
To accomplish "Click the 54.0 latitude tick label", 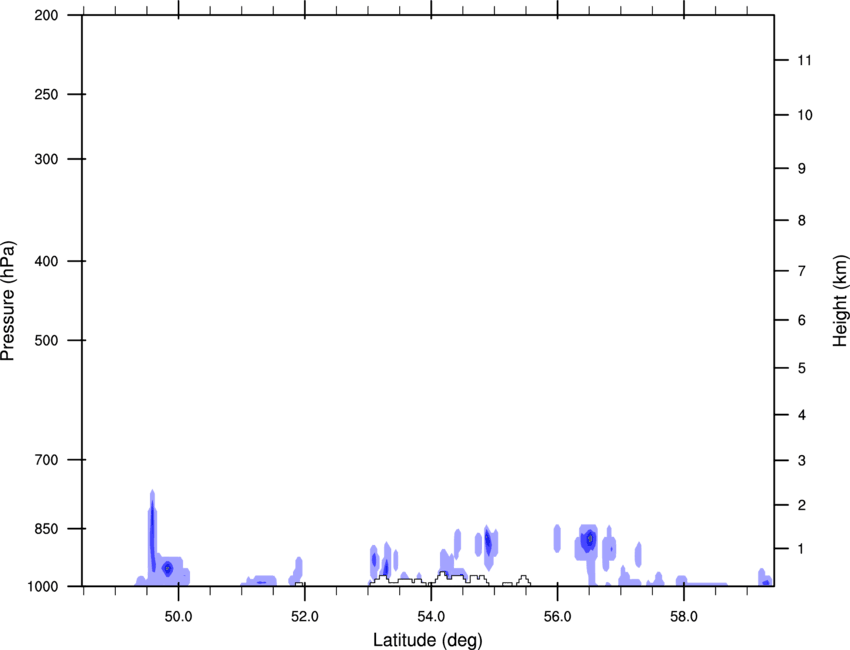I will (431, 617).
